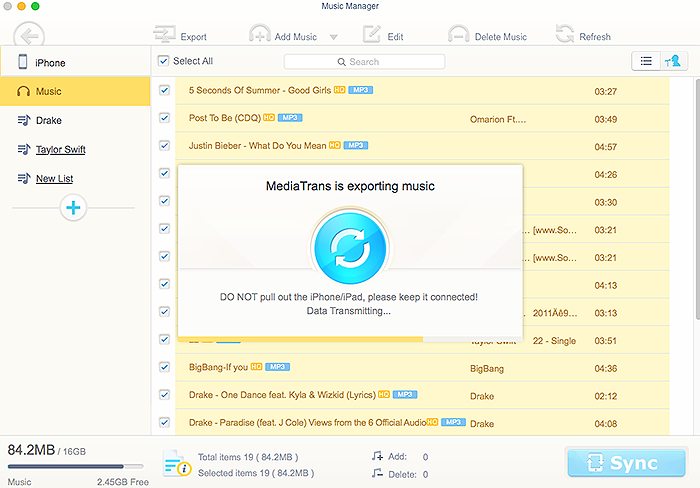Click HD badge on One Dance row
Screen dimensions: 700x488
coord(383,394)
